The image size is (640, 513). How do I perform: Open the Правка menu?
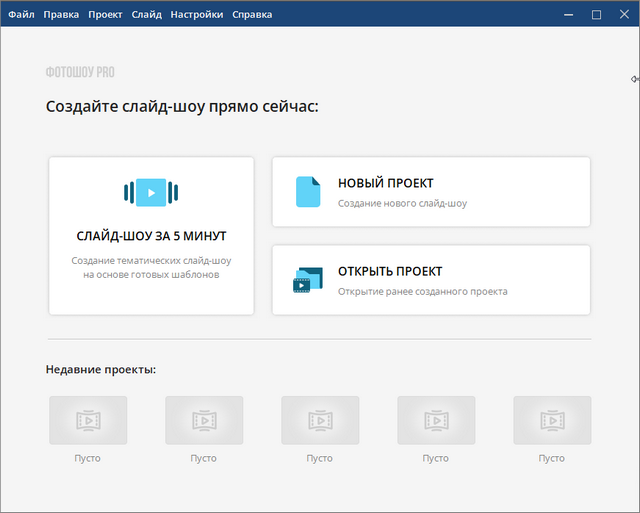point(61,14)
